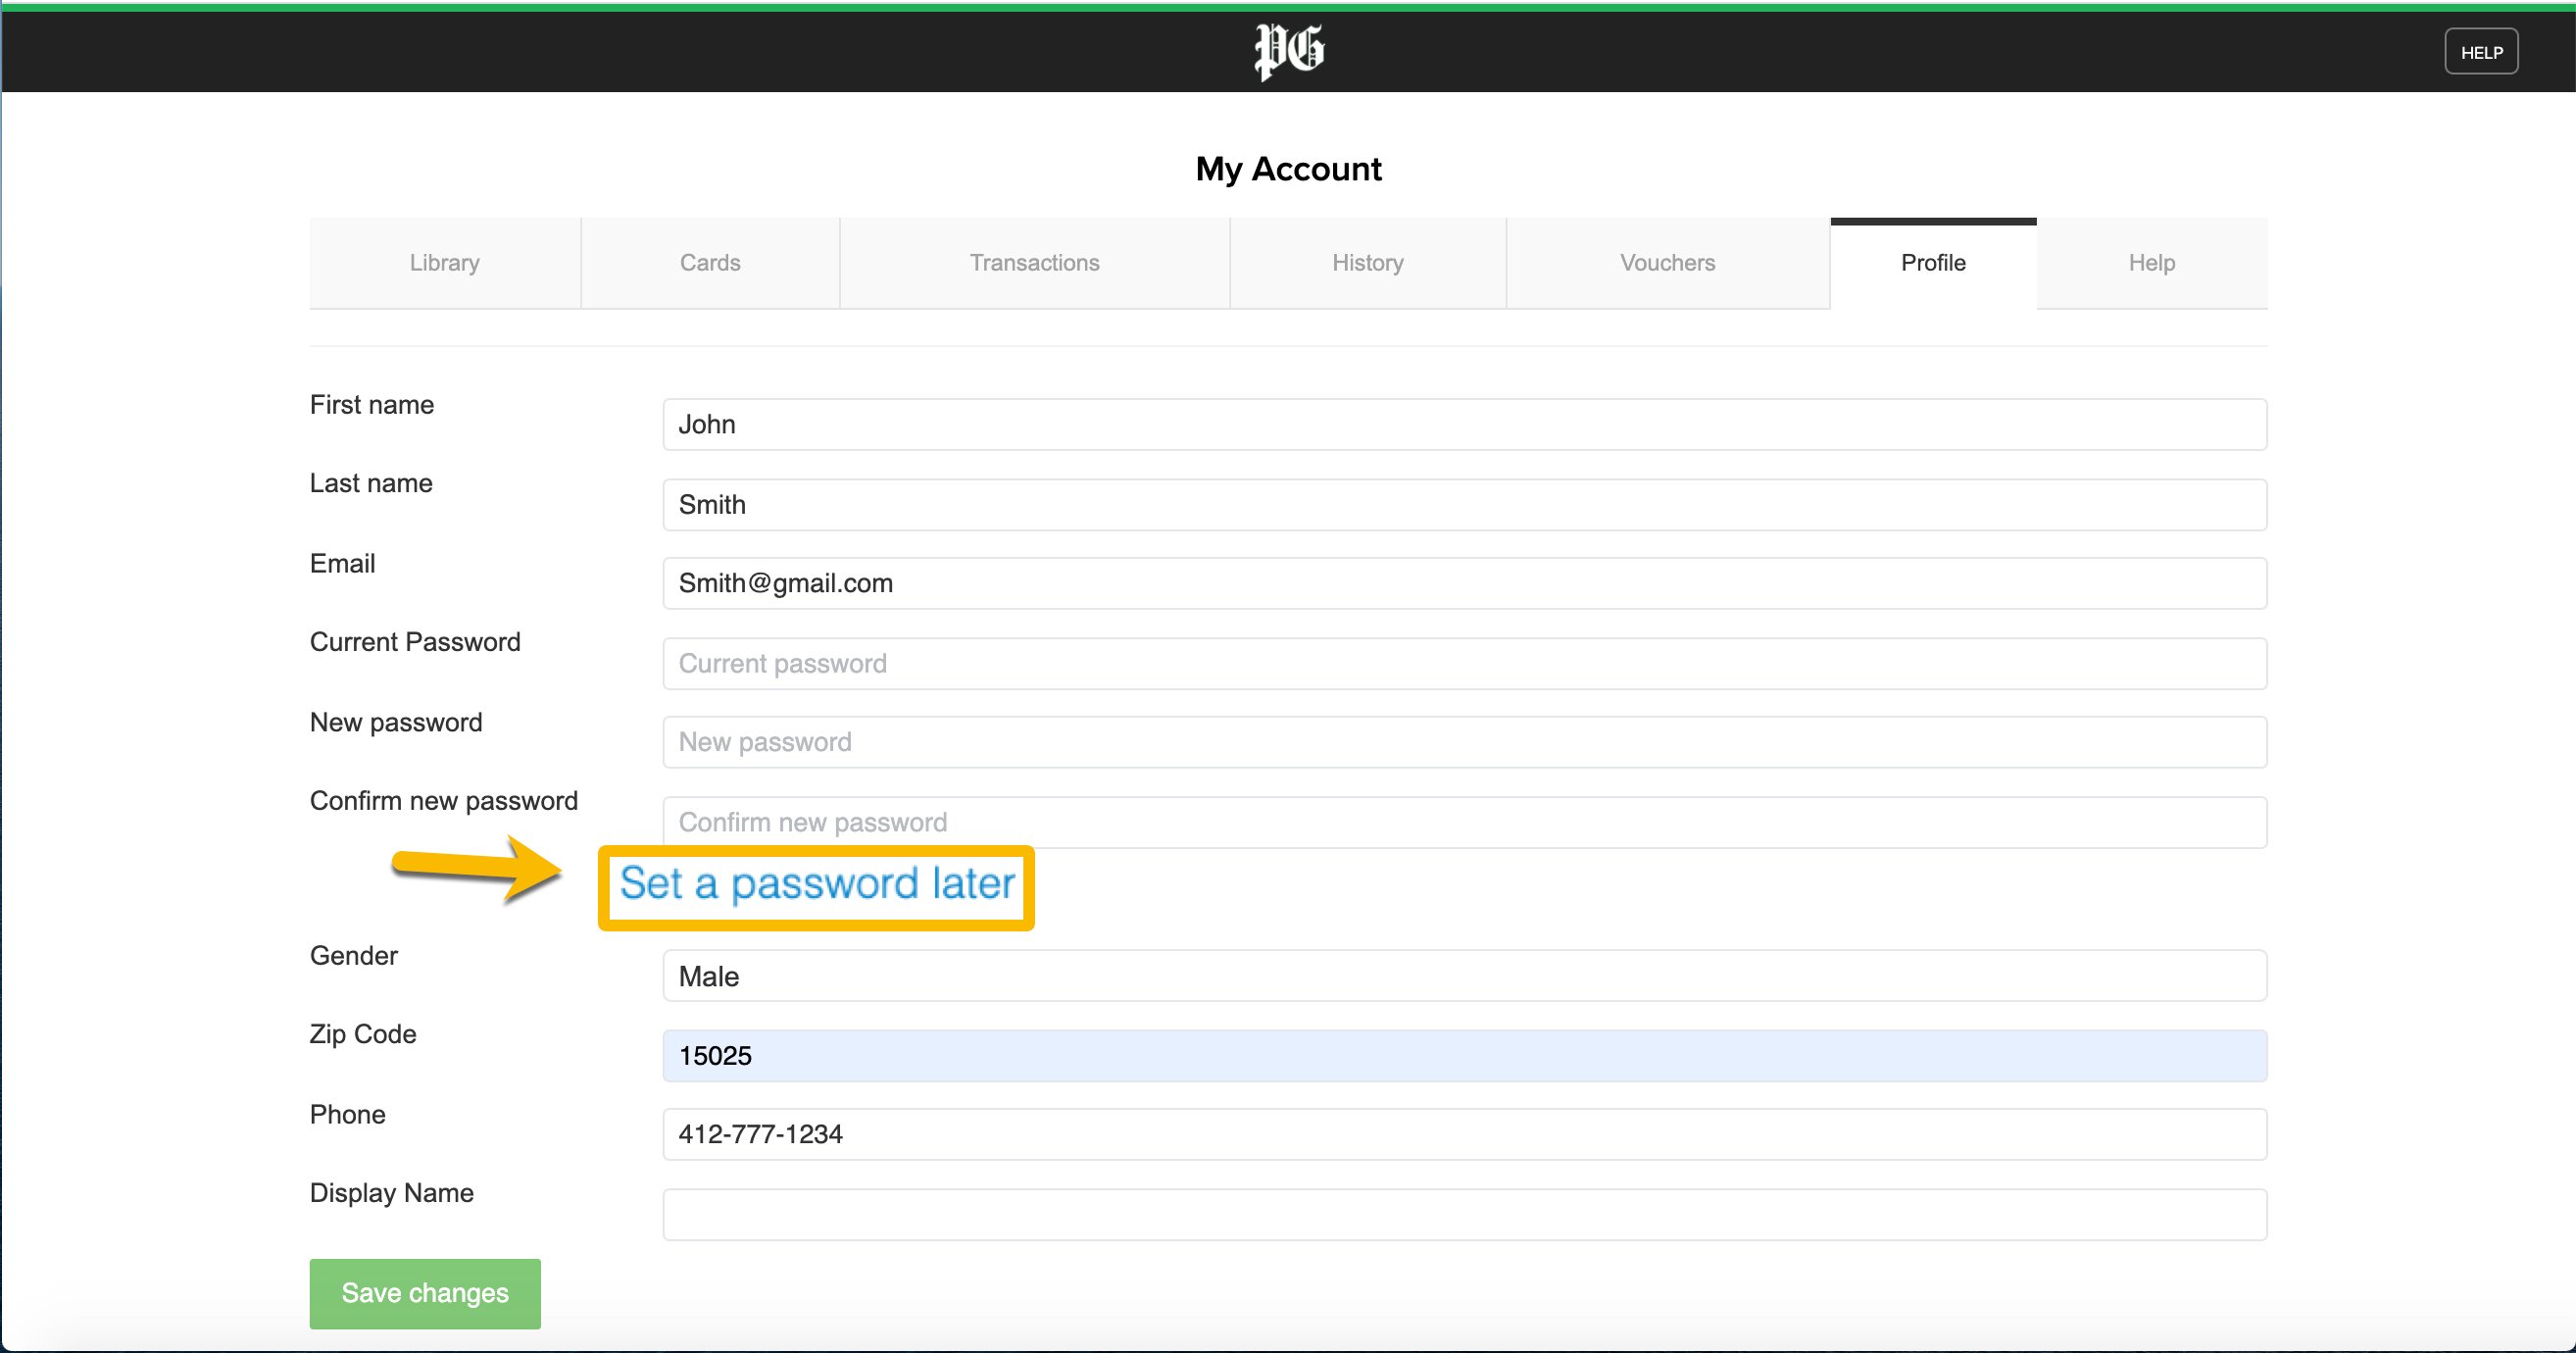Click the Zip Code field
The image size is (2576, 1353).
pyautogui.click(x=1463, y=1056)
